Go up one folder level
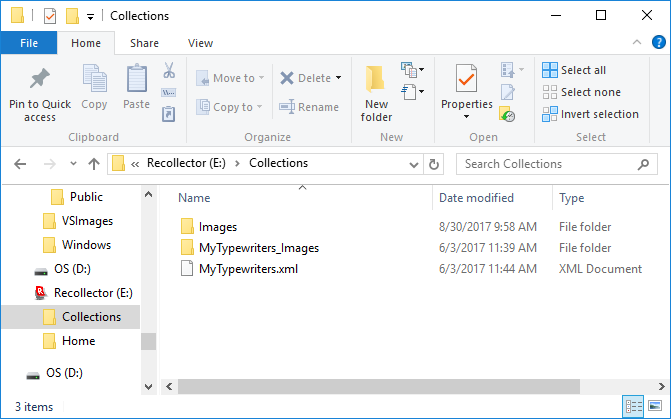This screenshot has height=419, width=671. click(x=94, y=164)
